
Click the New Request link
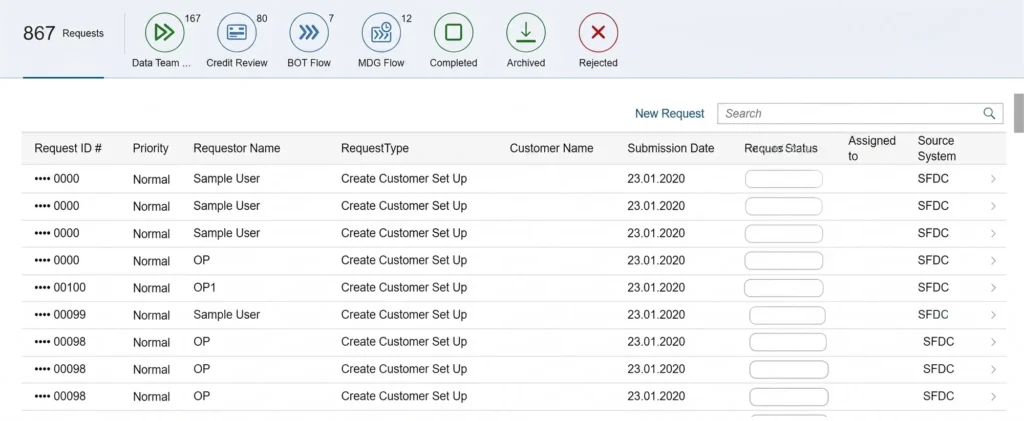click(x=669, y=114)
